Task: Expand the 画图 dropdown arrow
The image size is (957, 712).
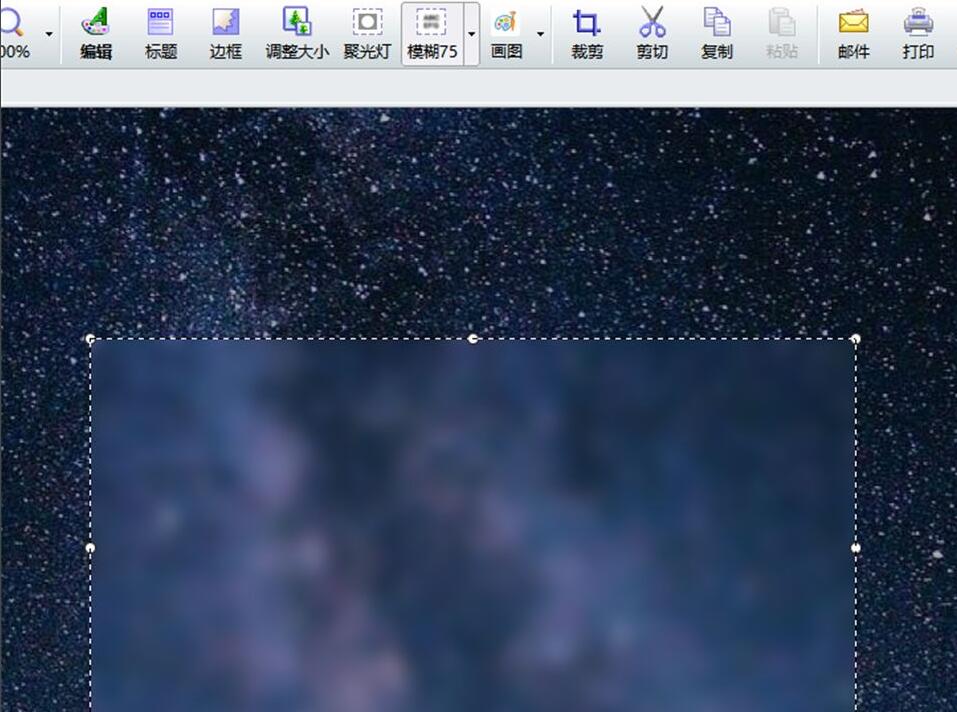Action: click(x=540, y=34)
